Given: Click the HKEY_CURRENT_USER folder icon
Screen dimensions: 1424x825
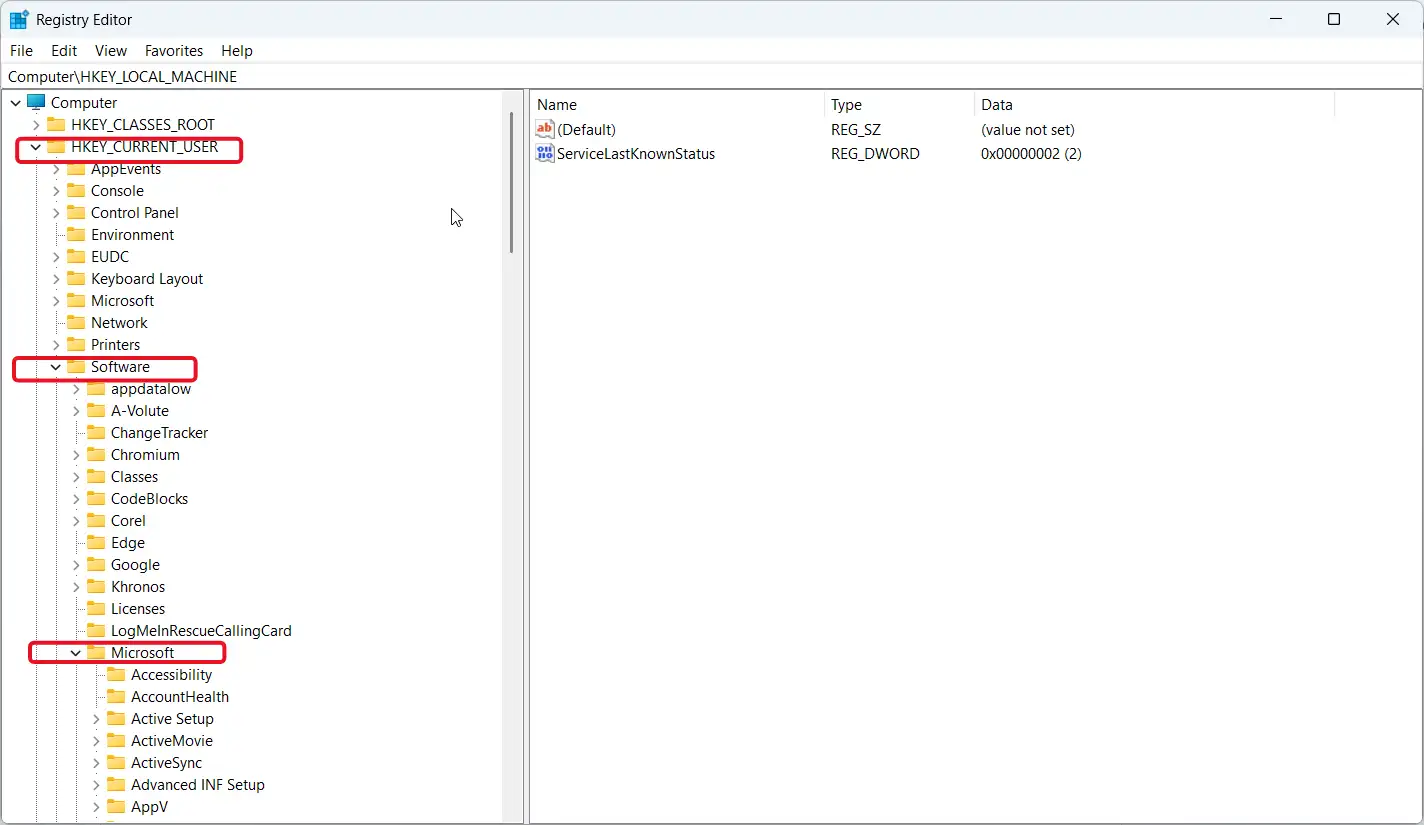Looking at the screenshot, I should [56, 146].
